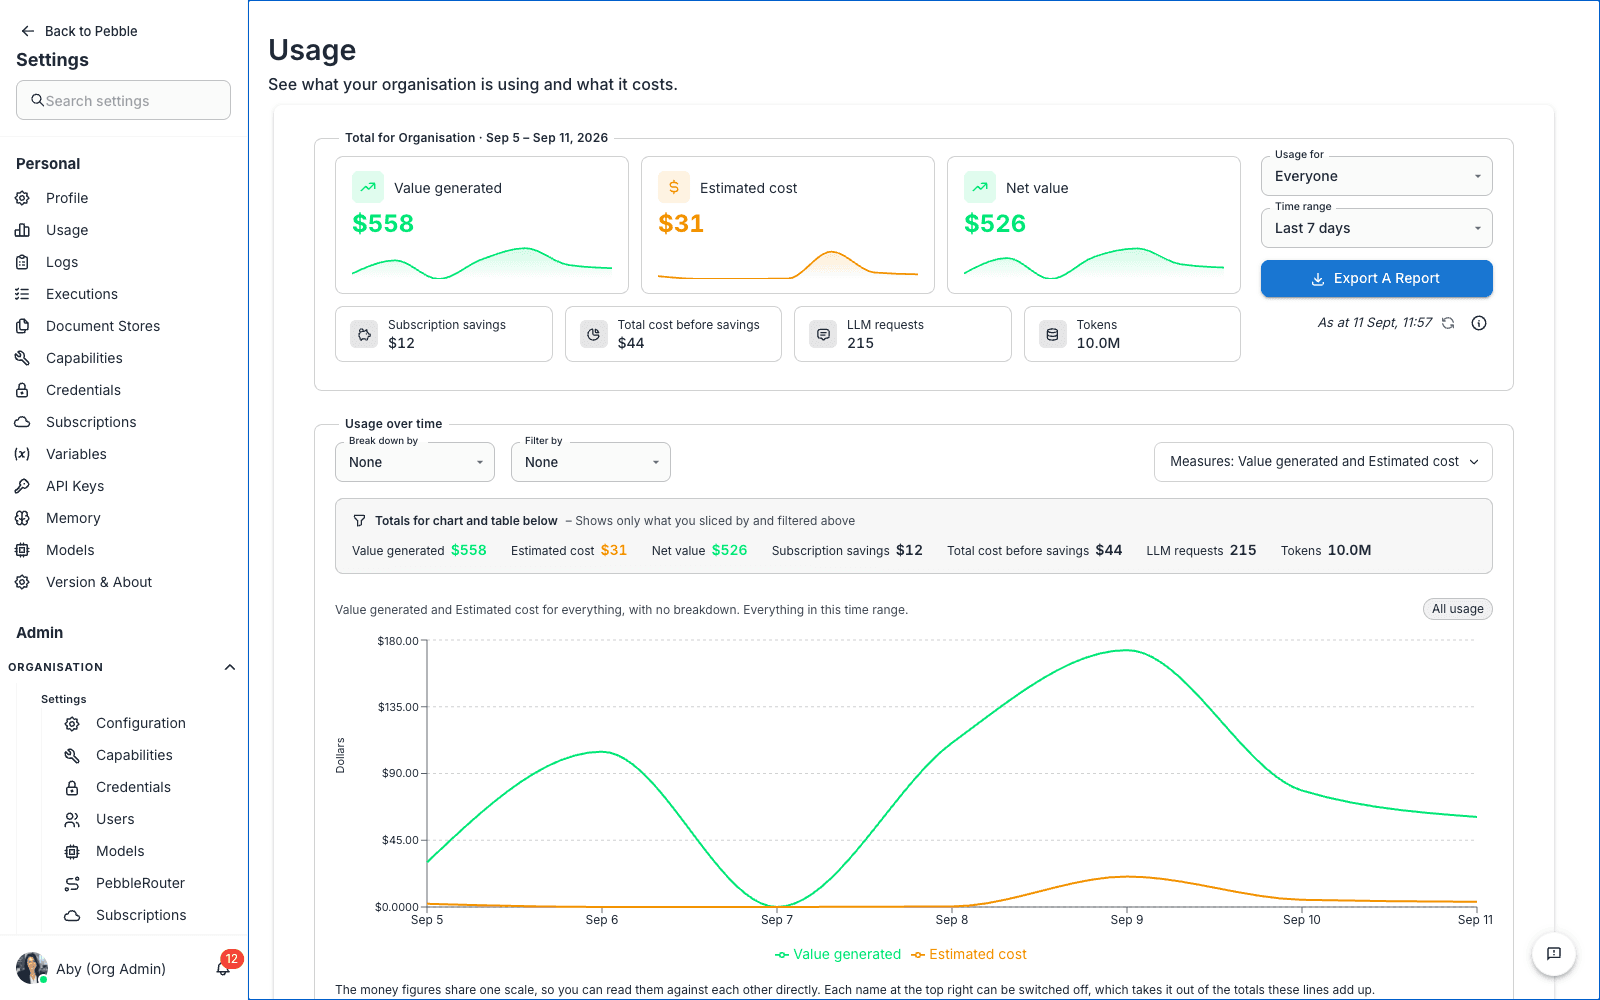Click 'Totals for chart and table below' heading

click(x=466, y=521)
